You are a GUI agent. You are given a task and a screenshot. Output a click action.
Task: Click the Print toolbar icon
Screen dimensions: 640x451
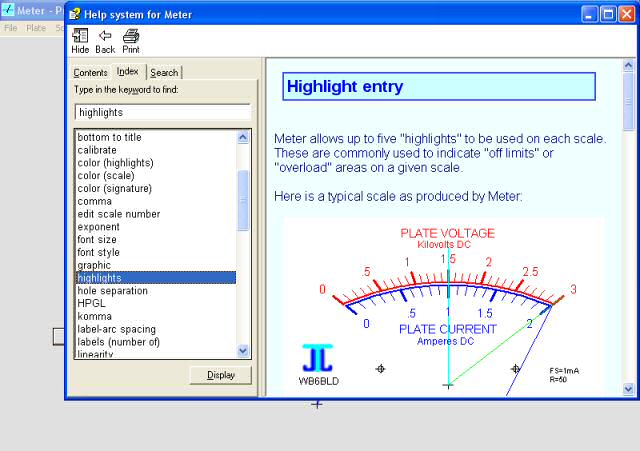pos(131,36)
